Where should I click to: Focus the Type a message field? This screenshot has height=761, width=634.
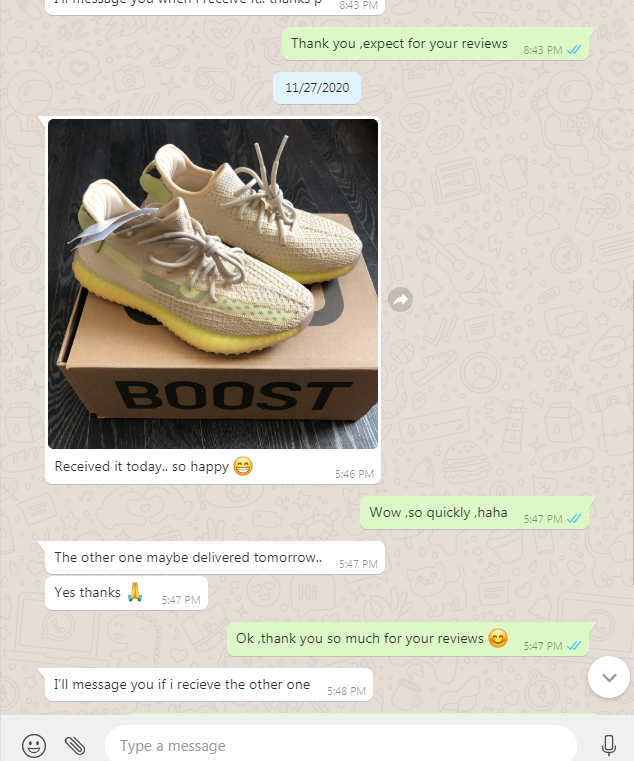pyautogui.click(x=341, y=745)
